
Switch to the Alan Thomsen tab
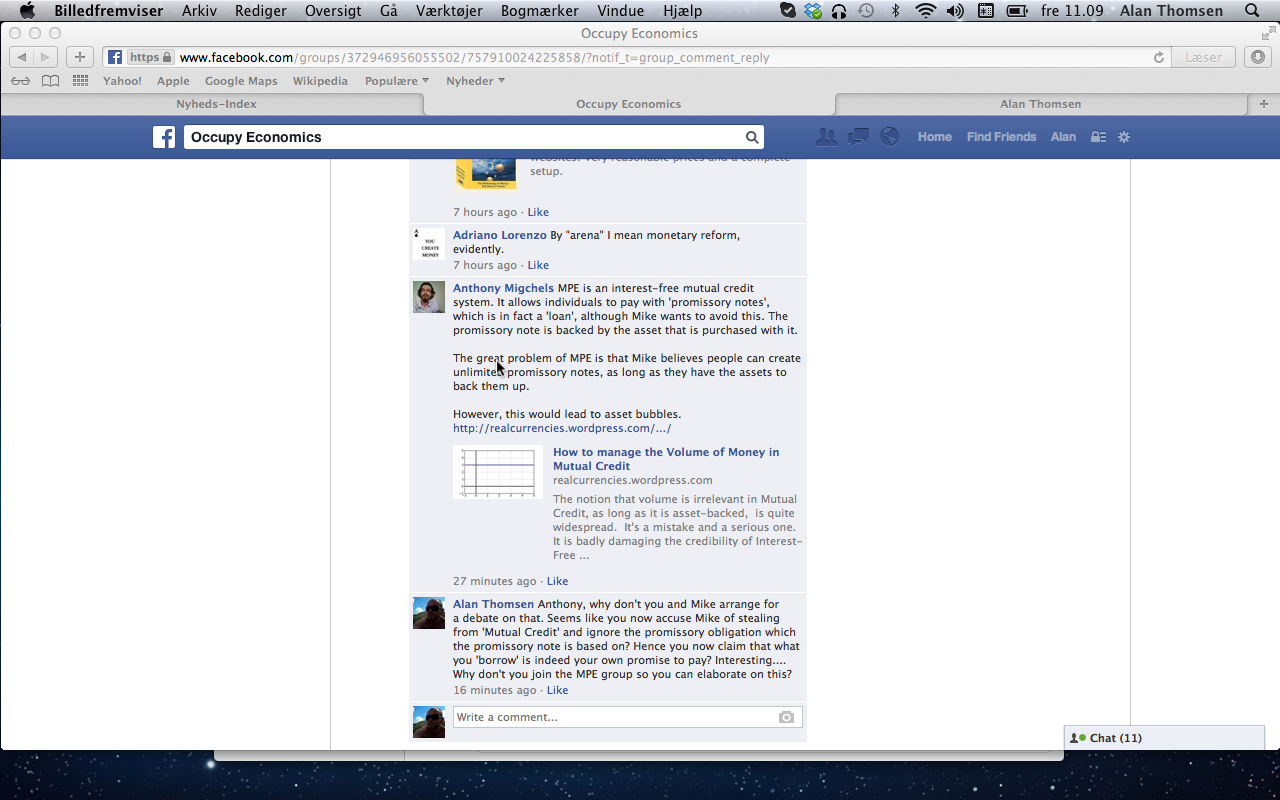pyautogui.click(x=1040, y=104)
